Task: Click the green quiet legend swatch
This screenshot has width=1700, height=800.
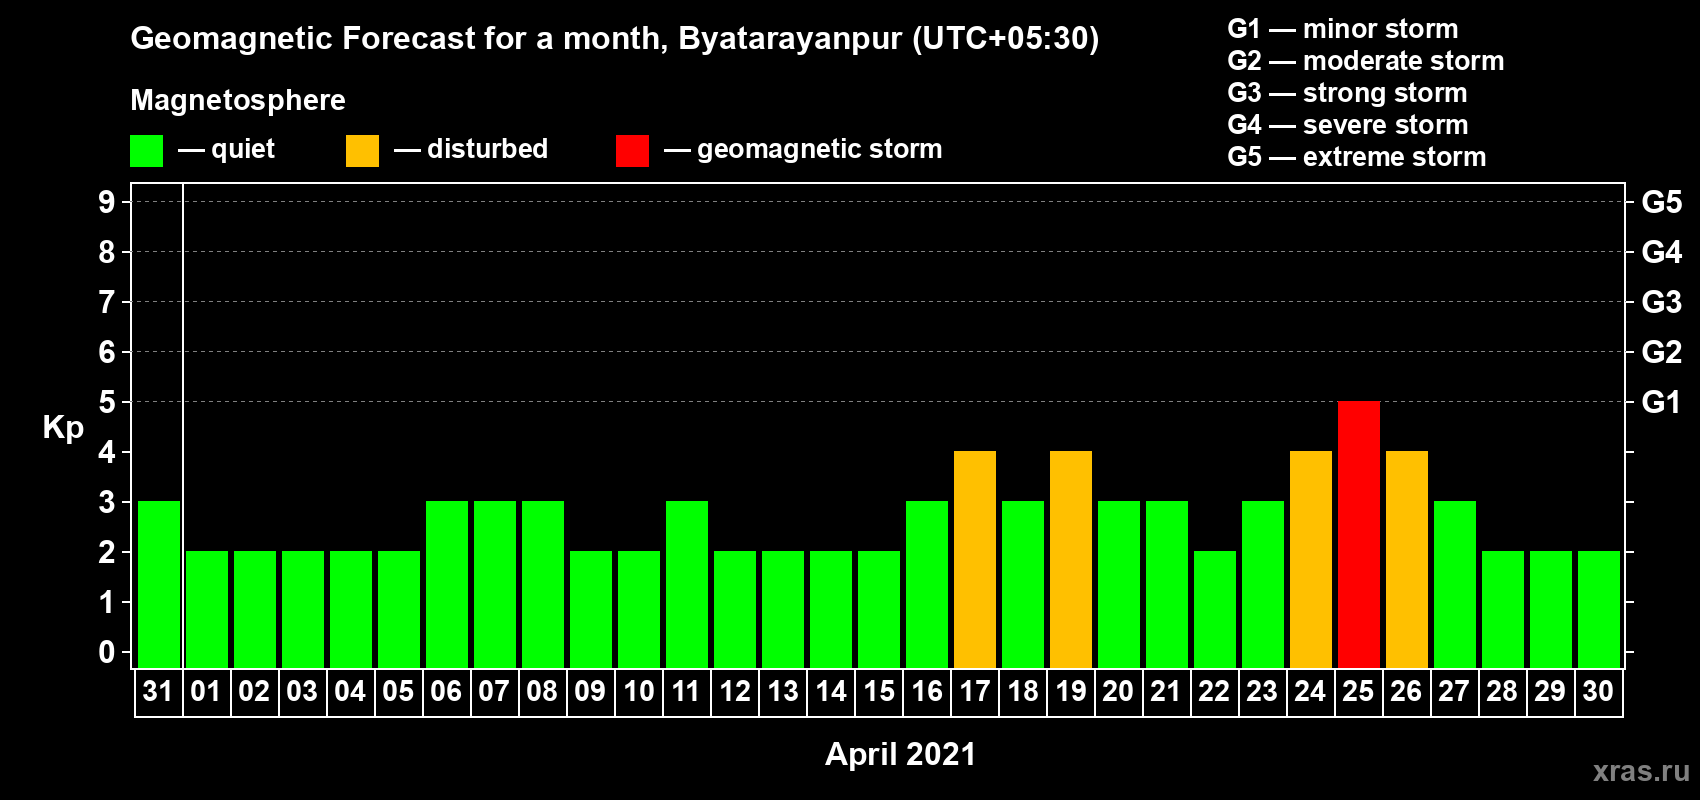Action: [x=146, y=151]
